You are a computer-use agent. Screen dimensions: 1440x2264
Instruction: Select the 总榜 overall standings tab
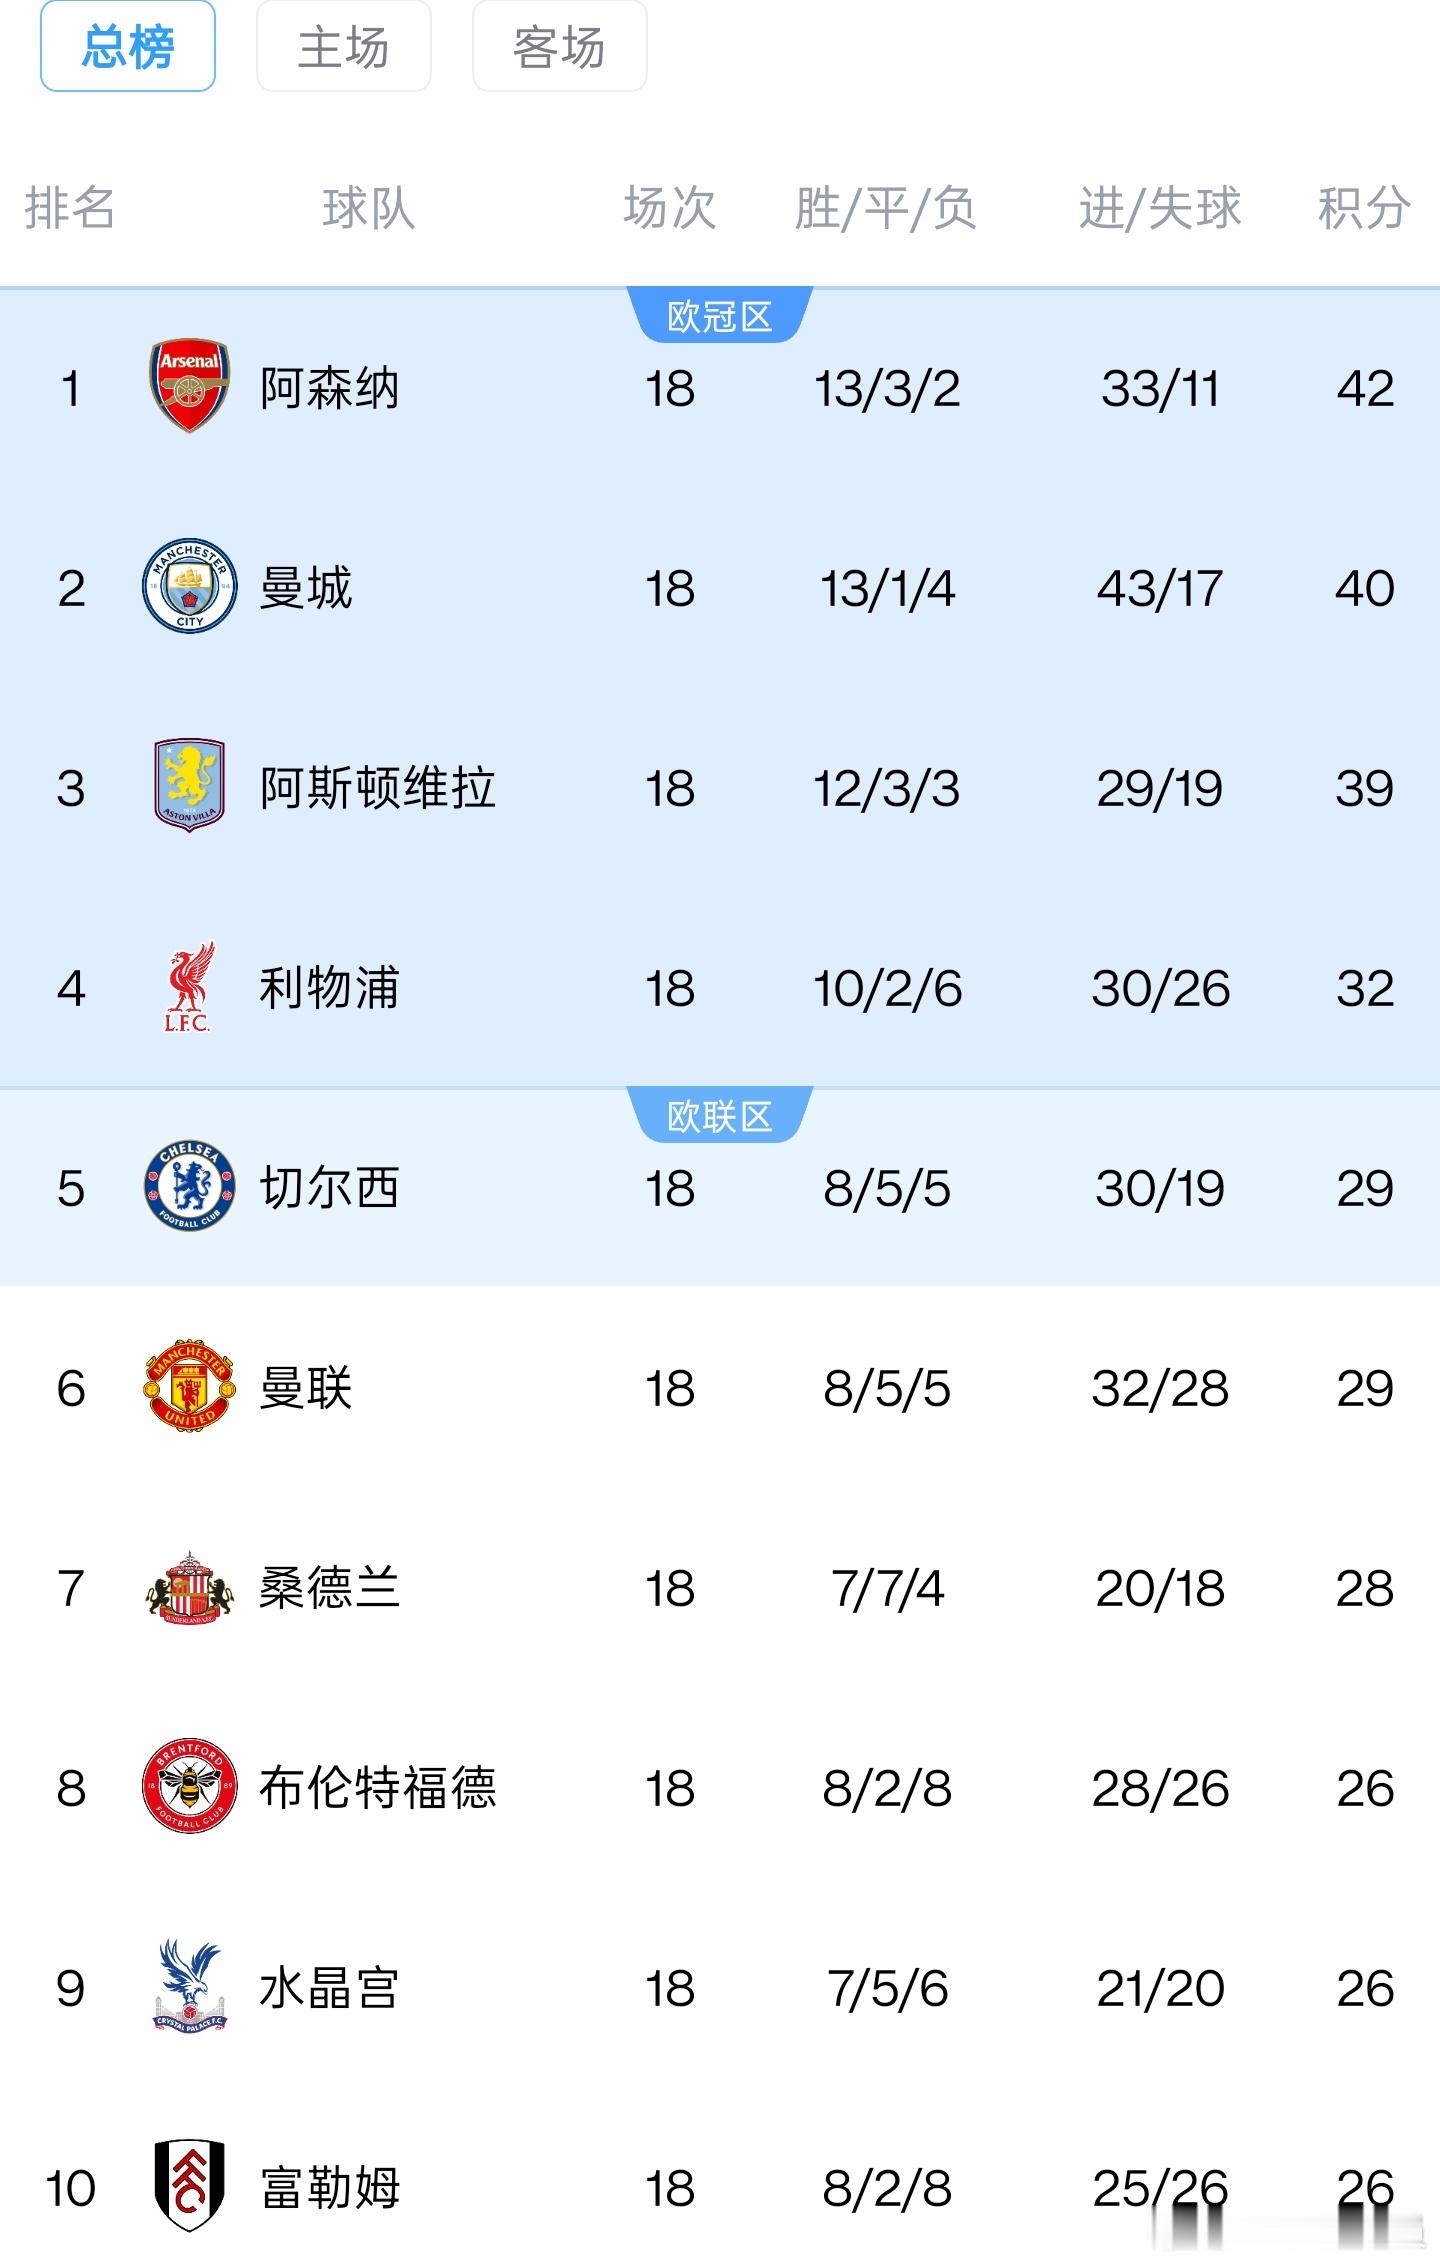pos(128,47)
